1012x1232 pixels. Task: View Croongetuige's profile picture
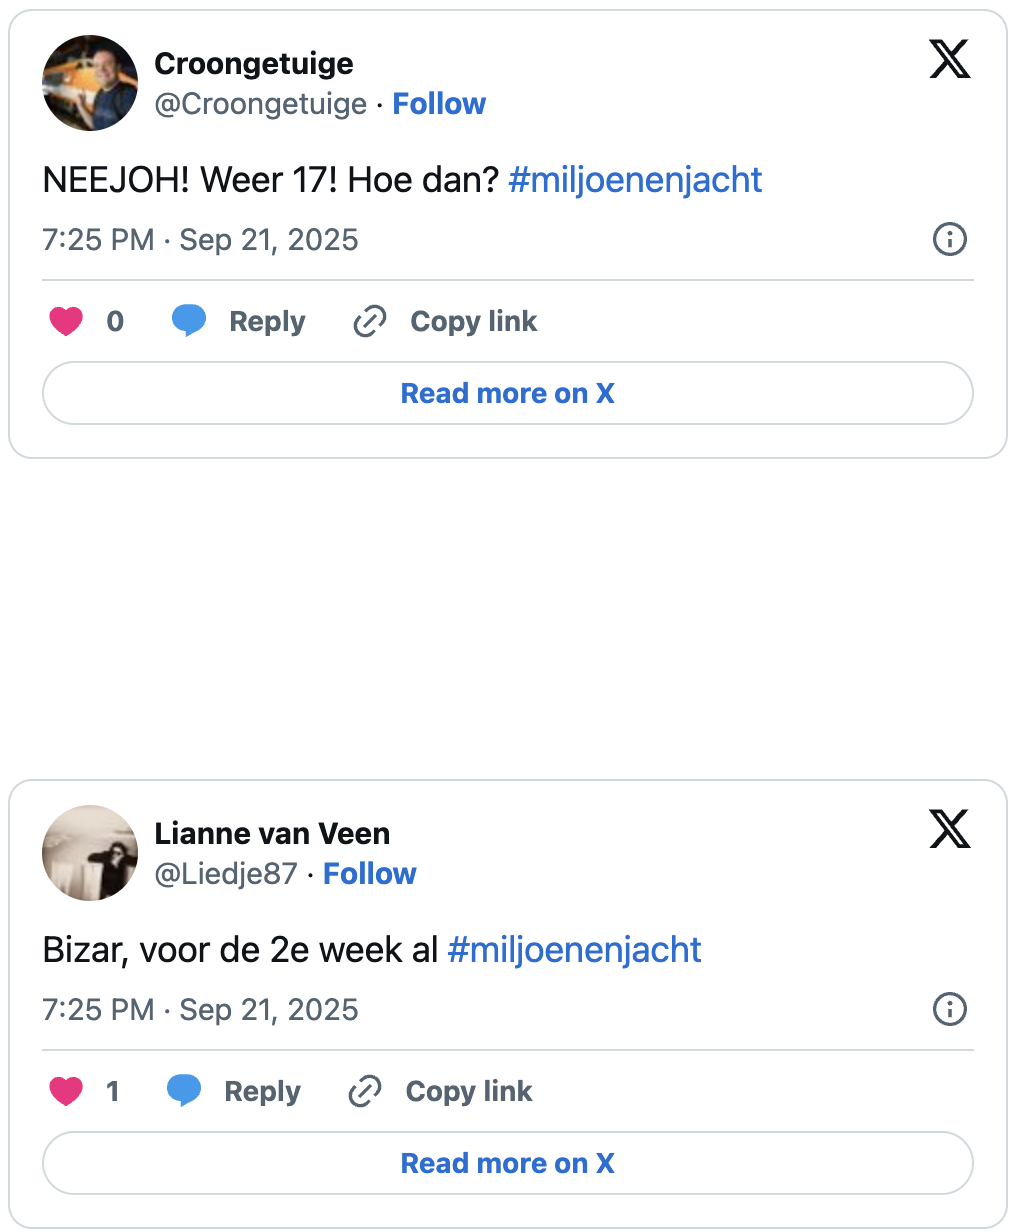coord(90,83)
